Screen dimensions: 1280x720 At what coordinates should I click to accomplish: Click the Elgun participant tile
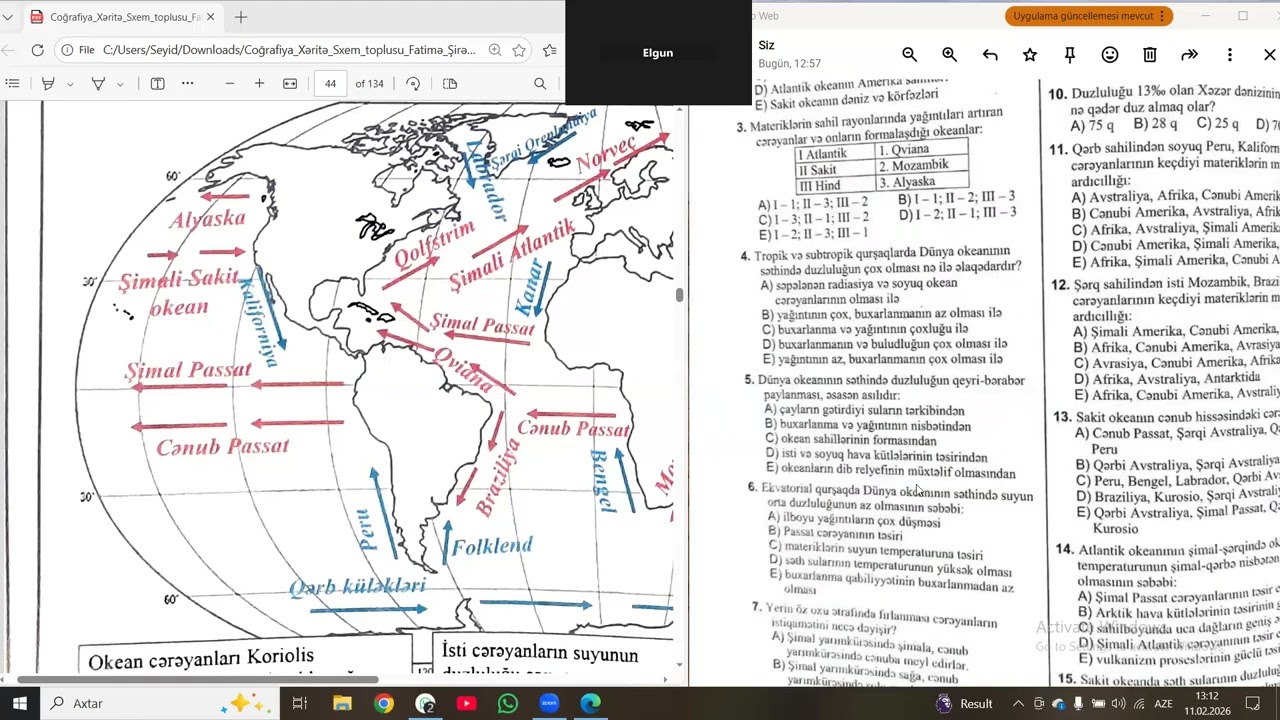click(x=658, y=53)
